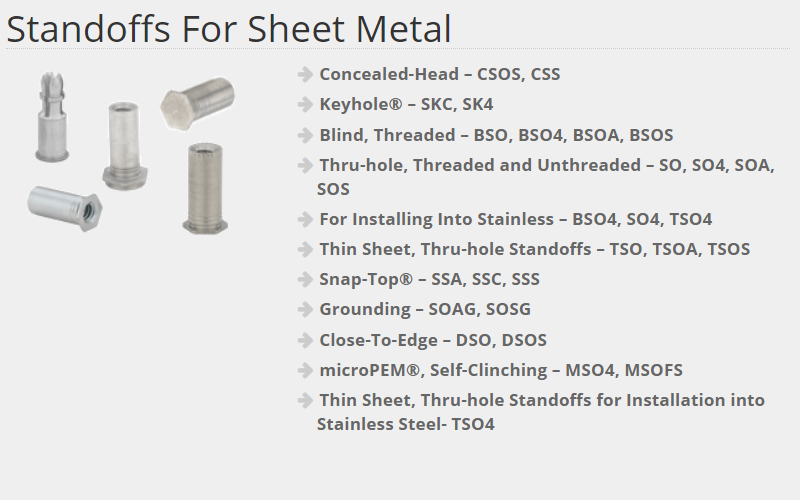Open Concealed-Head – CSOS, CSS link
The height and width of the screenshot is (500, 800).
(x=439, y=74)
